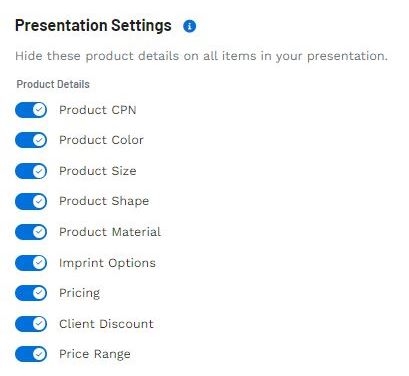
Task: Click the "Product Details" section heading
Action: click(53, 84)
